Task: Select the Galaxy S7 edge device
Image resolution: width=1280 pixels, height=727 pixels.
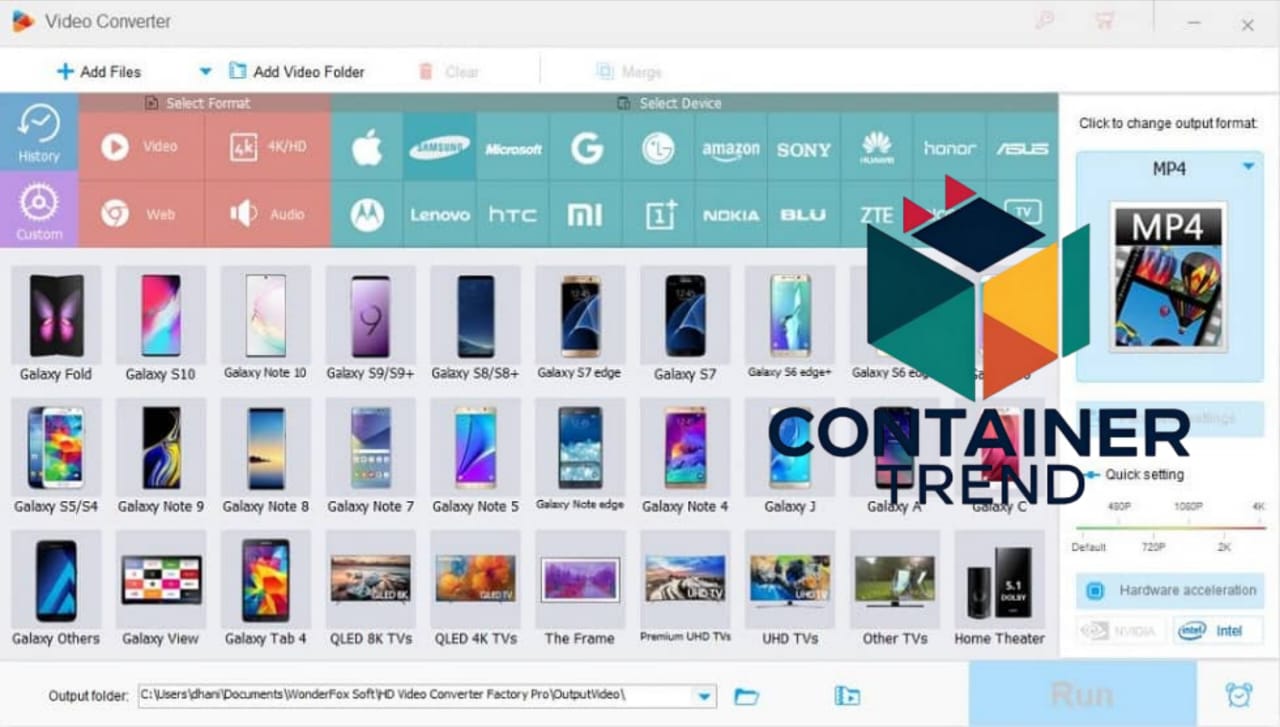Action: (x=579, y=324)
